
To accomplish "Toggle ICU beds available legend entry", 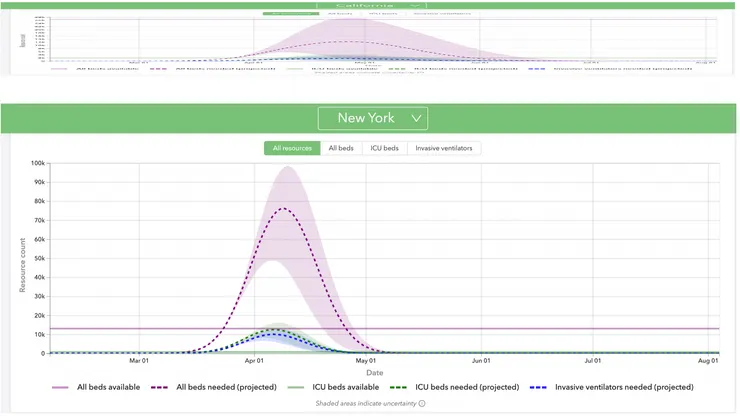I will tap(333, 387).
